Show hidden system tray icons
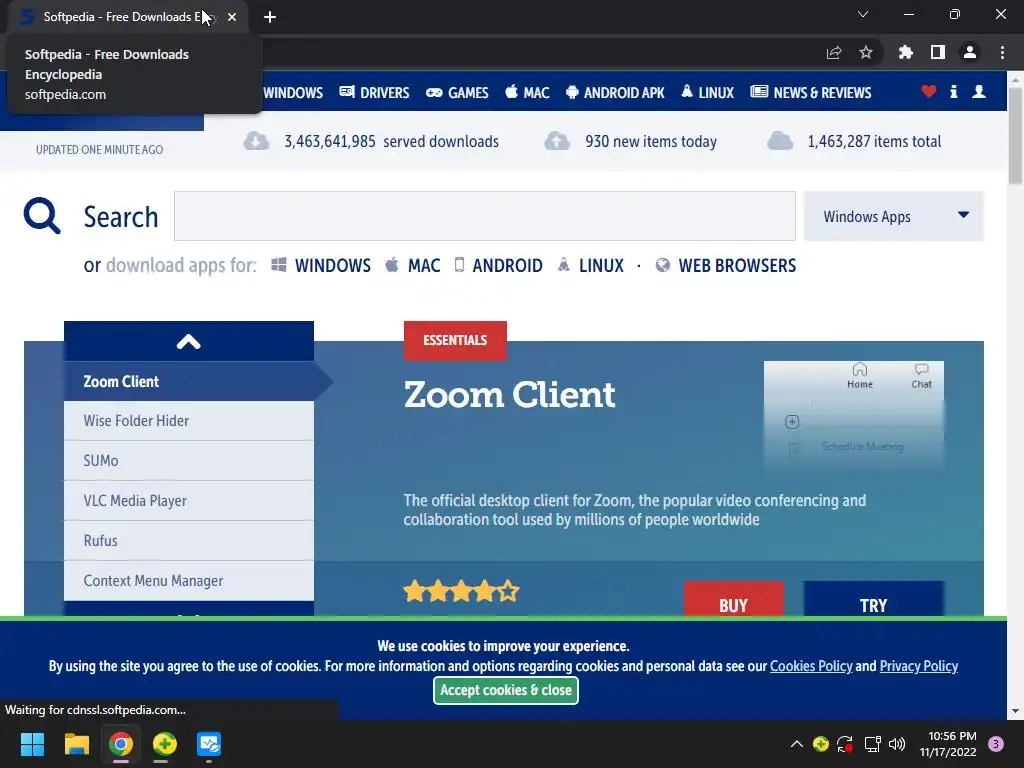Image resolution: width=1024 pixels, height=768 pixels. pyautogui.click(x=797, y=744)
